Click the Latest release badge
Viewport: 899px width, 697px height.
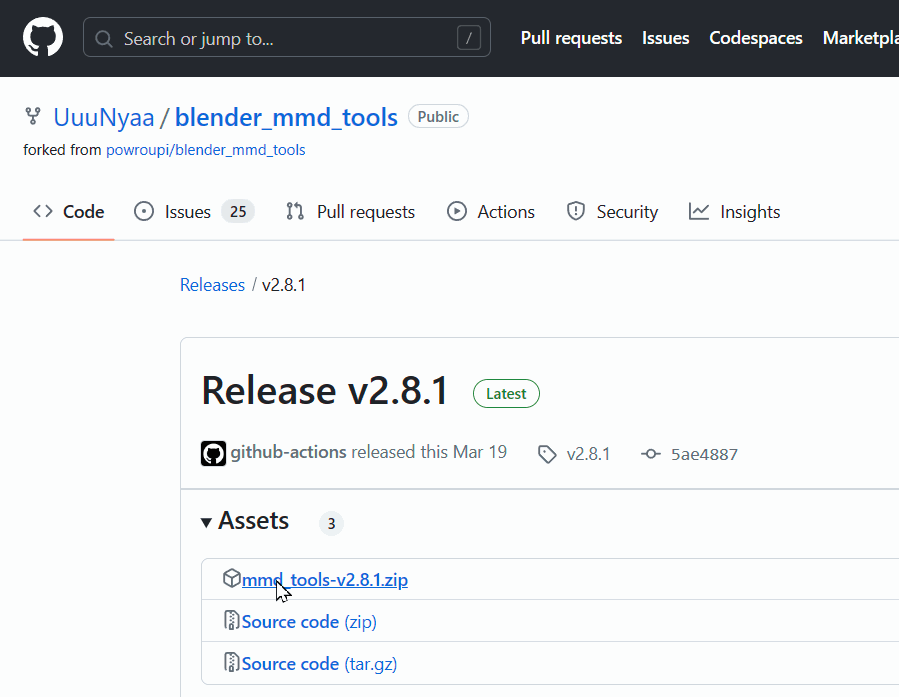point(506,394)
